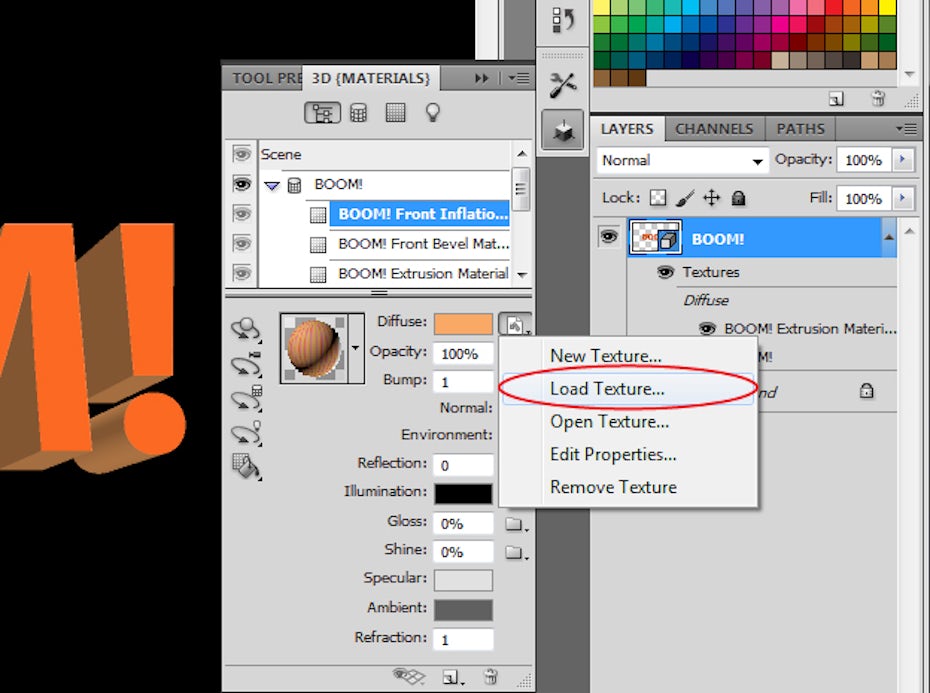
Task: Select the 3D Material Drop tool
Action: [x=245, y=465]
